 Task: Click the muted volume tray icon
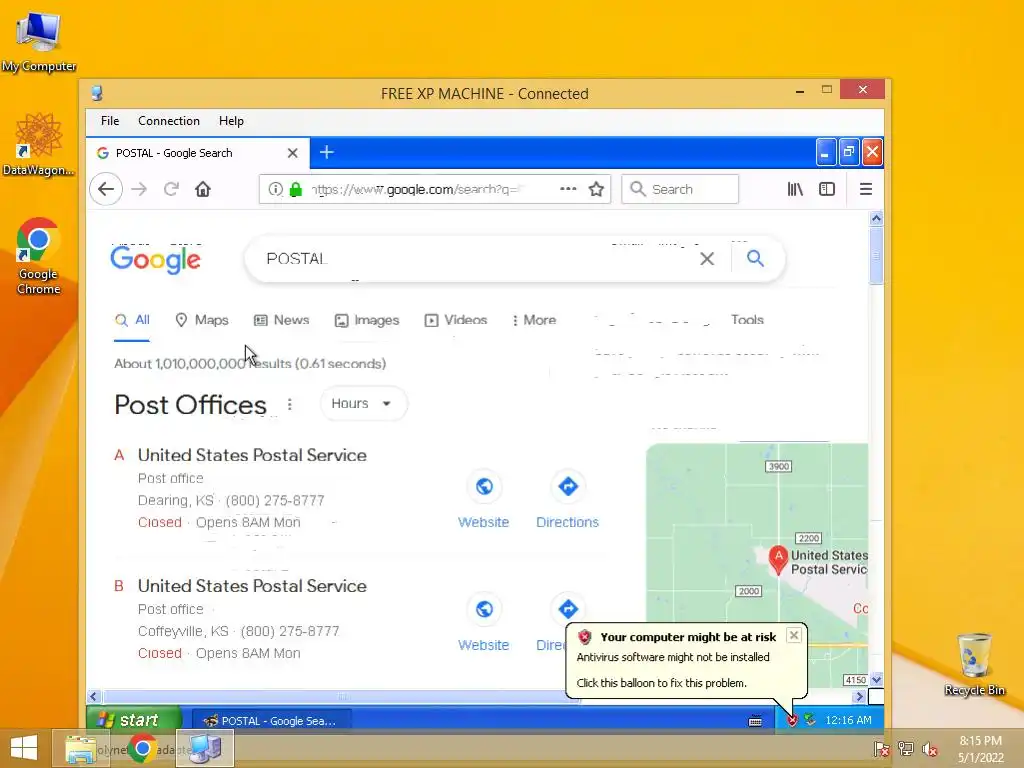930,749
